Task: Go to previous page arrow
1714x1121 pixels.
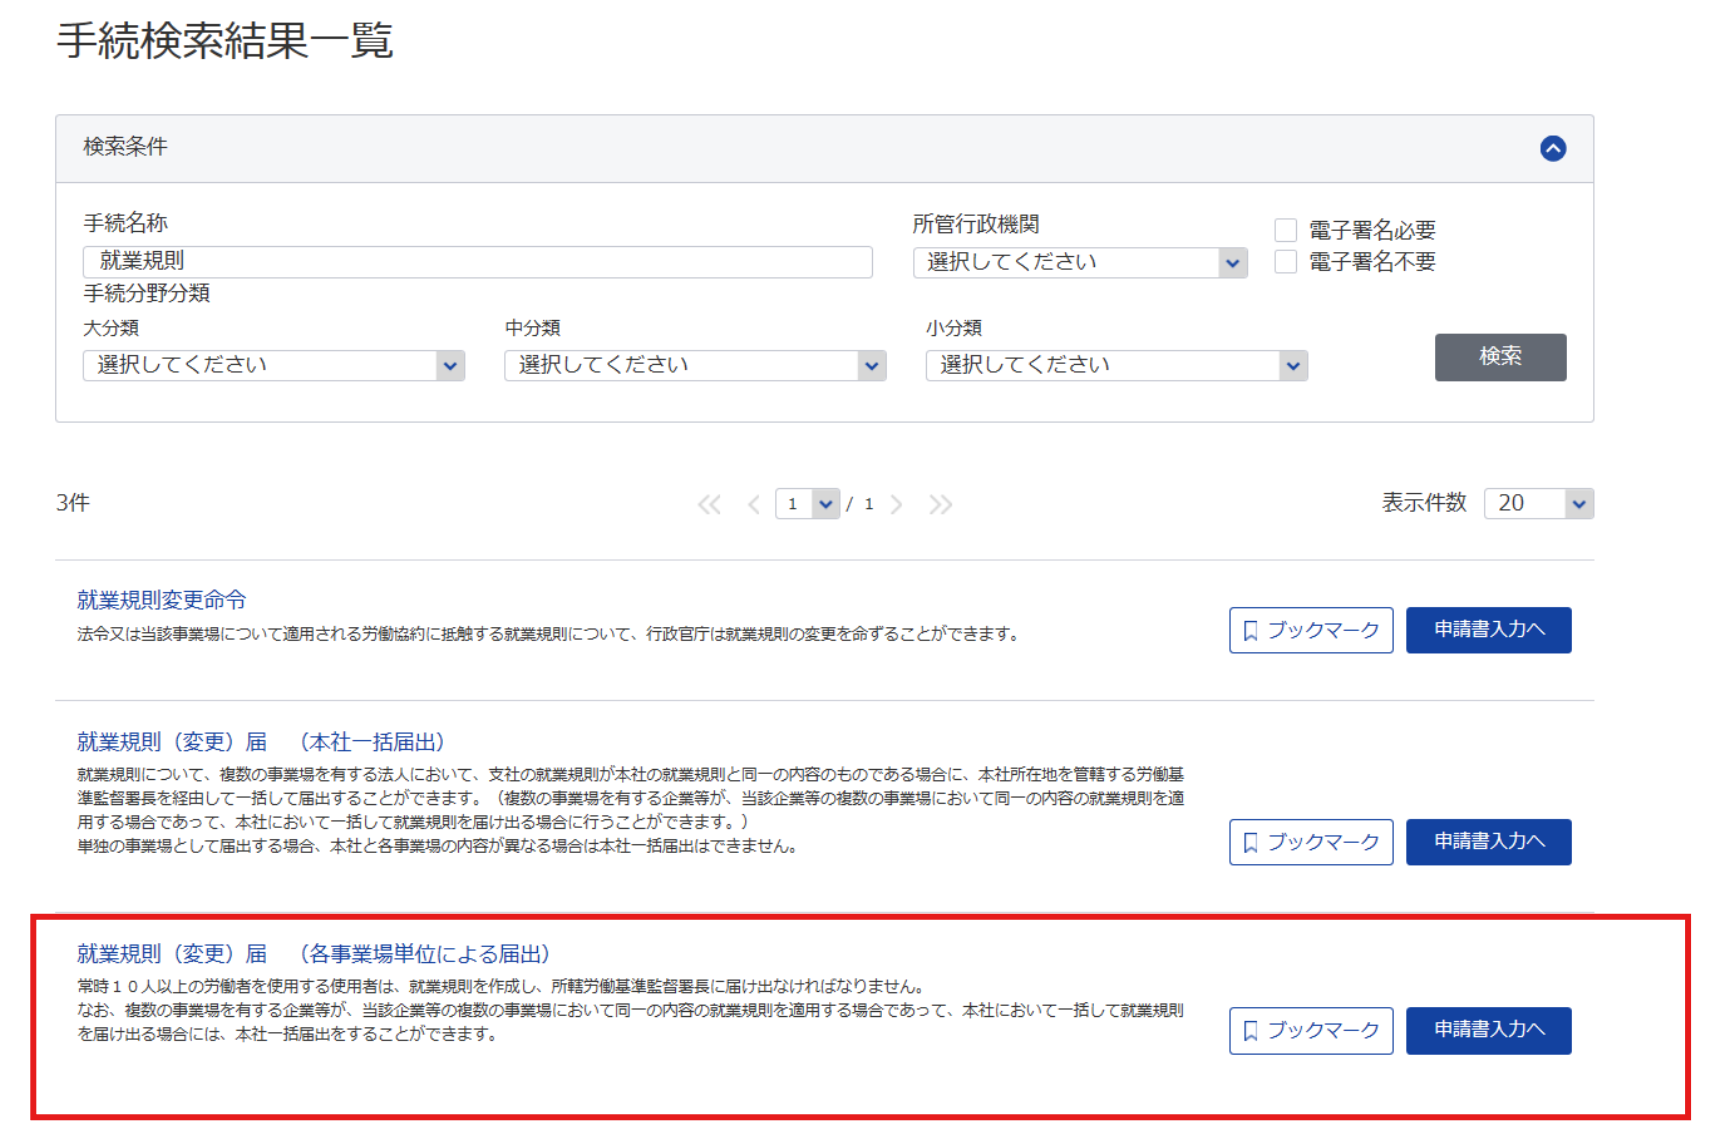Action: point(753,505)
